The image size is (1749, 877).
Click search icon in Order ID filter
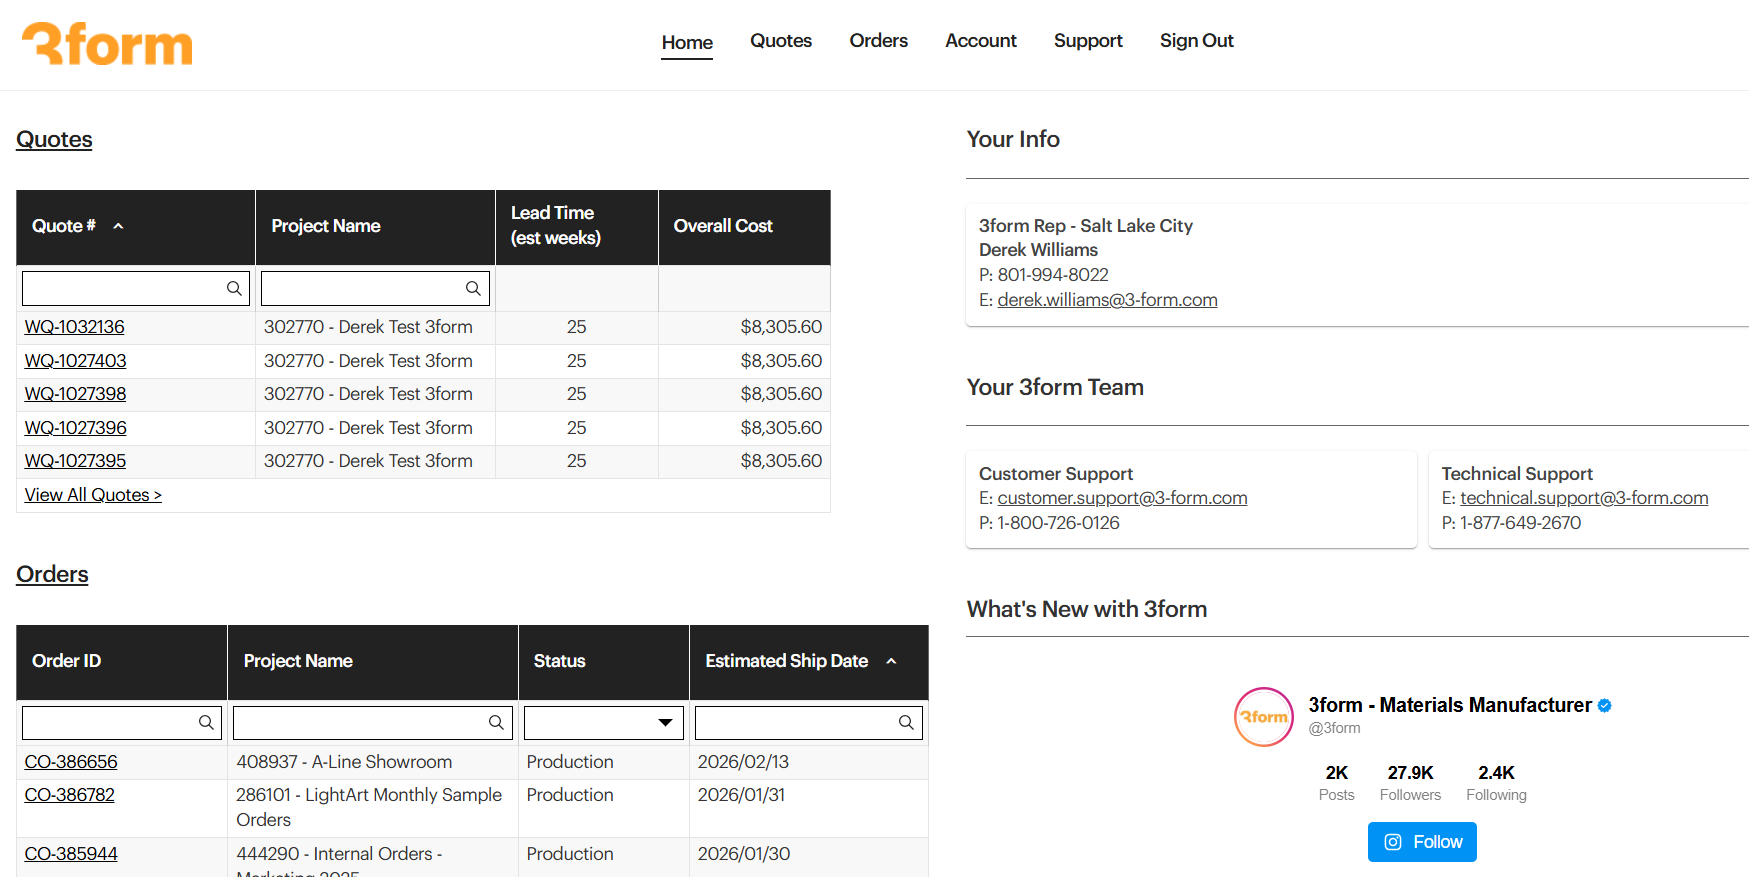[x=206, y=723]
